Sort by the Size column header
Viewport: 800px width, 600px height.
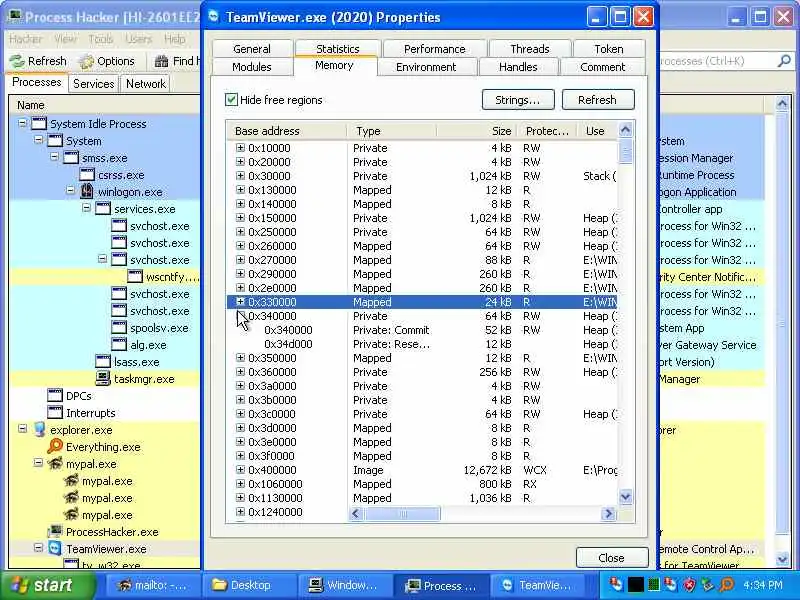tap(477, 131)
